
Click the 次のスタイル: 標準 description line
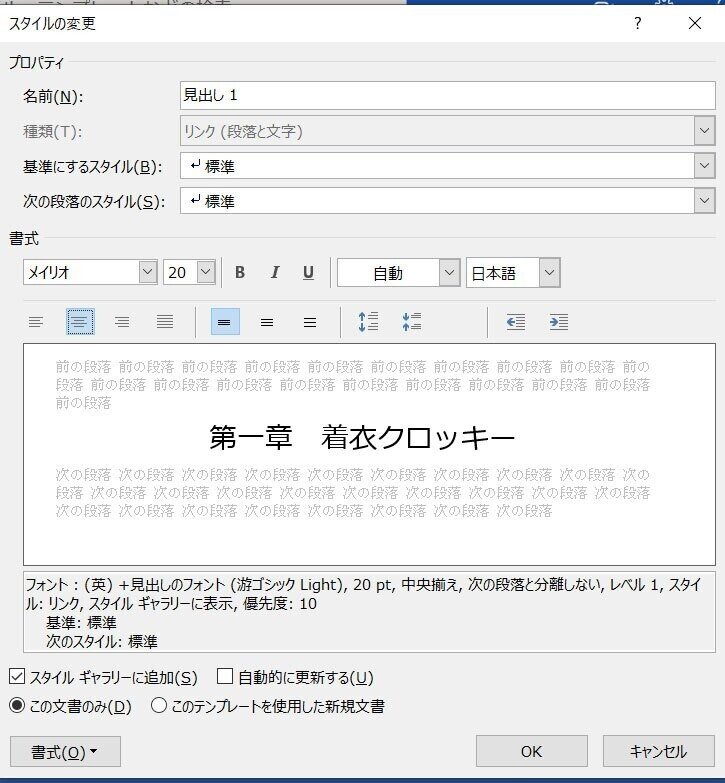102,641
